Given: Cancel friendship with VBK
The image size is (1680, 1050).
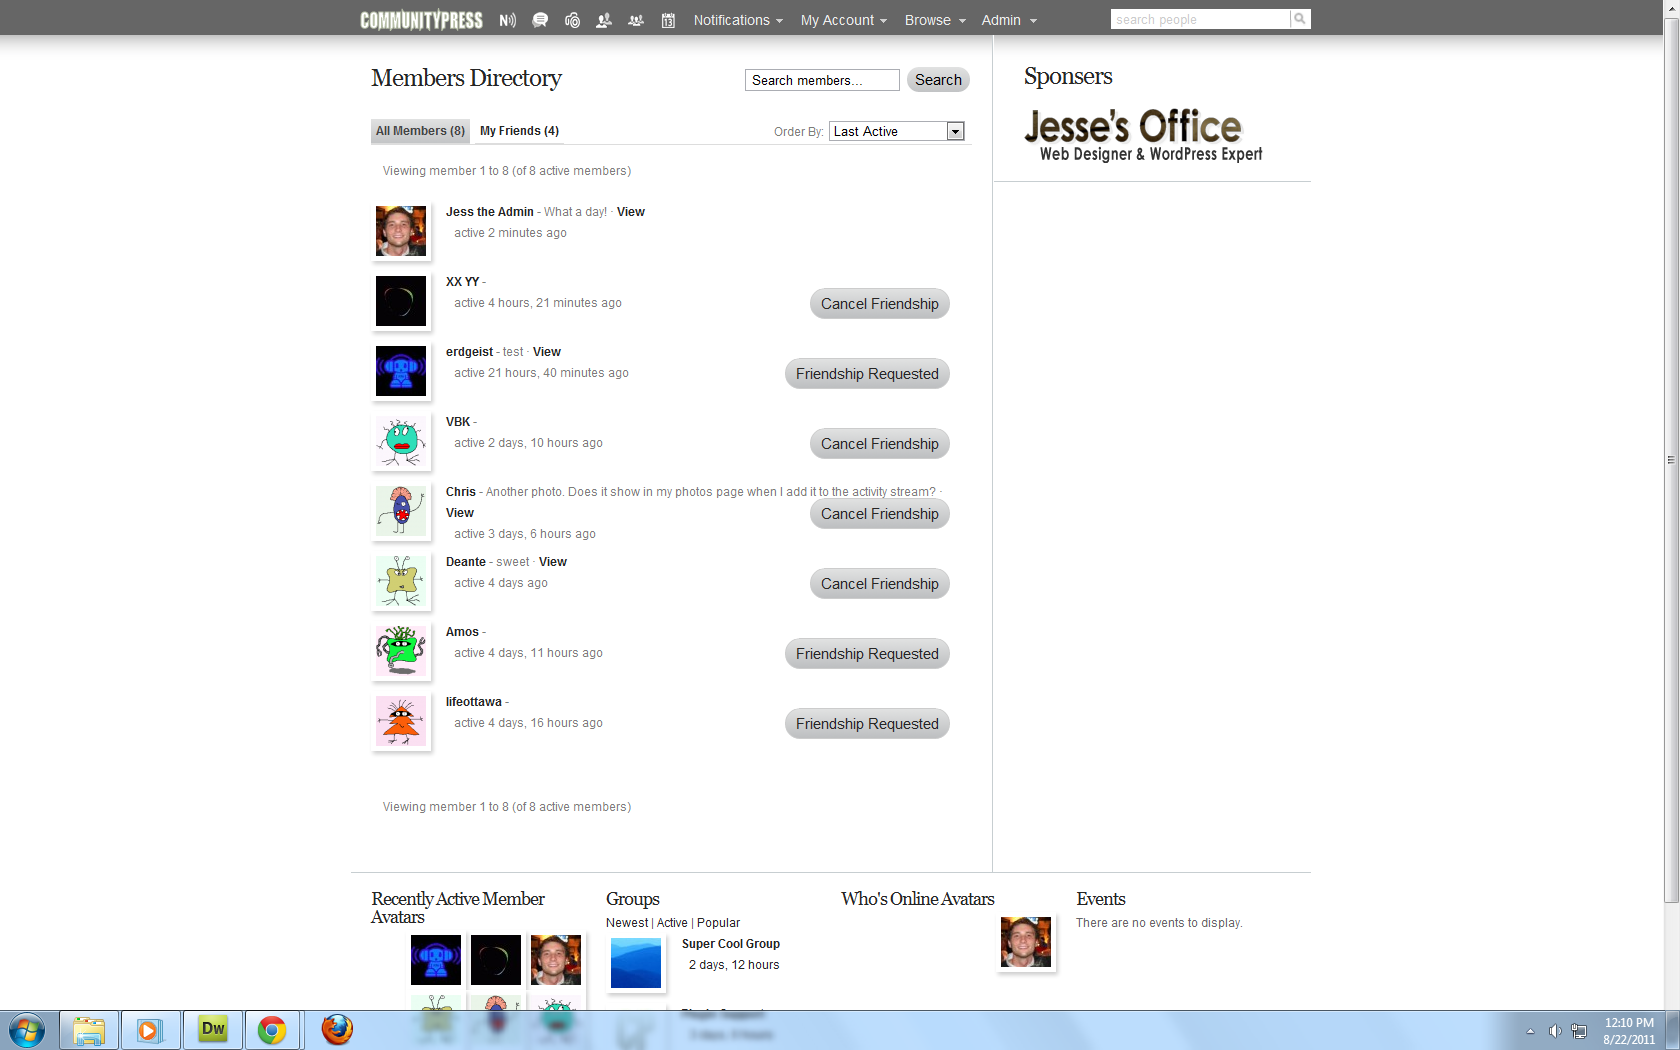Looking at the screenshot, I should pyautogui.click(x=880, y=444).
